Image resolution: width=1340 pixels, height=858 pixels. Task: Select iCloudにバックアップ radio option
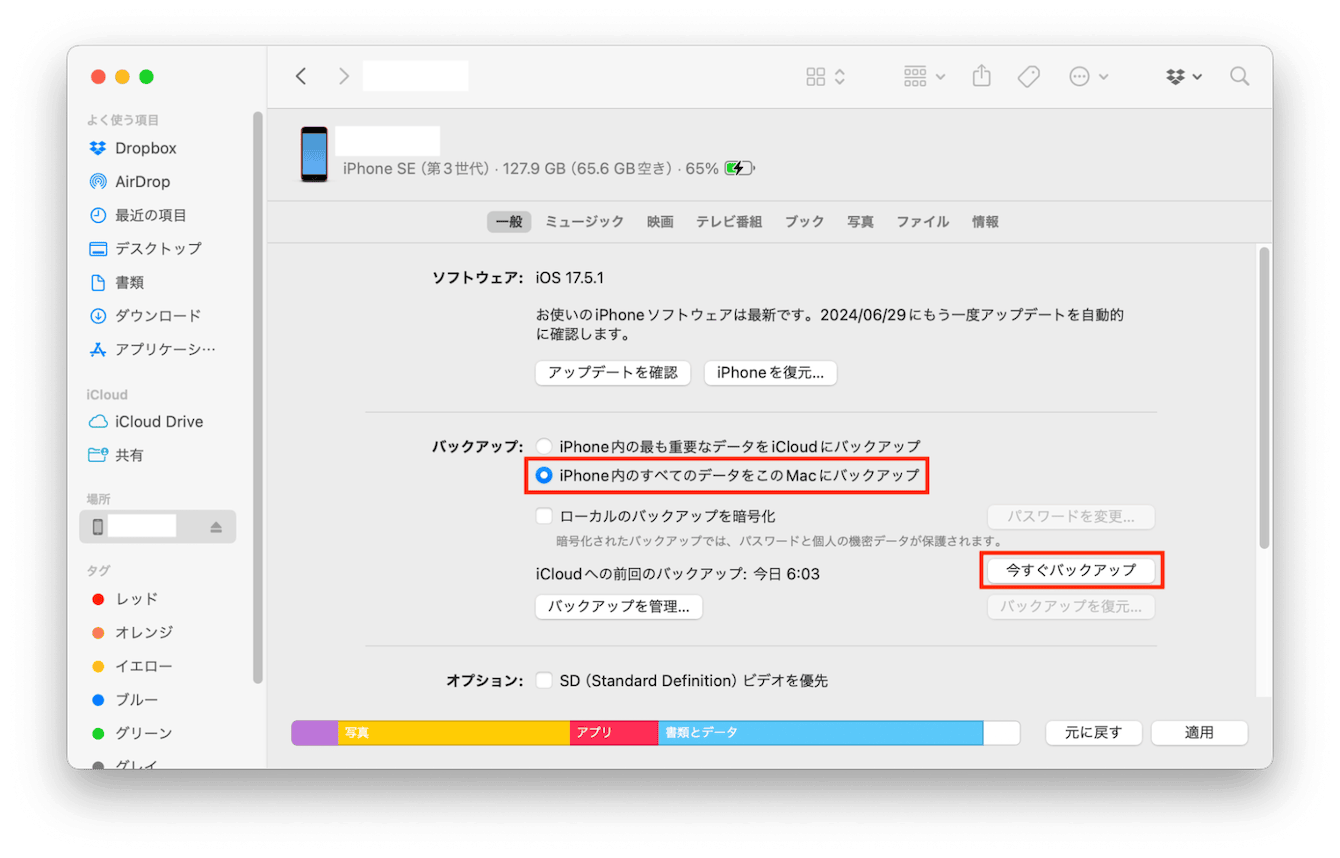pos(544,446)
